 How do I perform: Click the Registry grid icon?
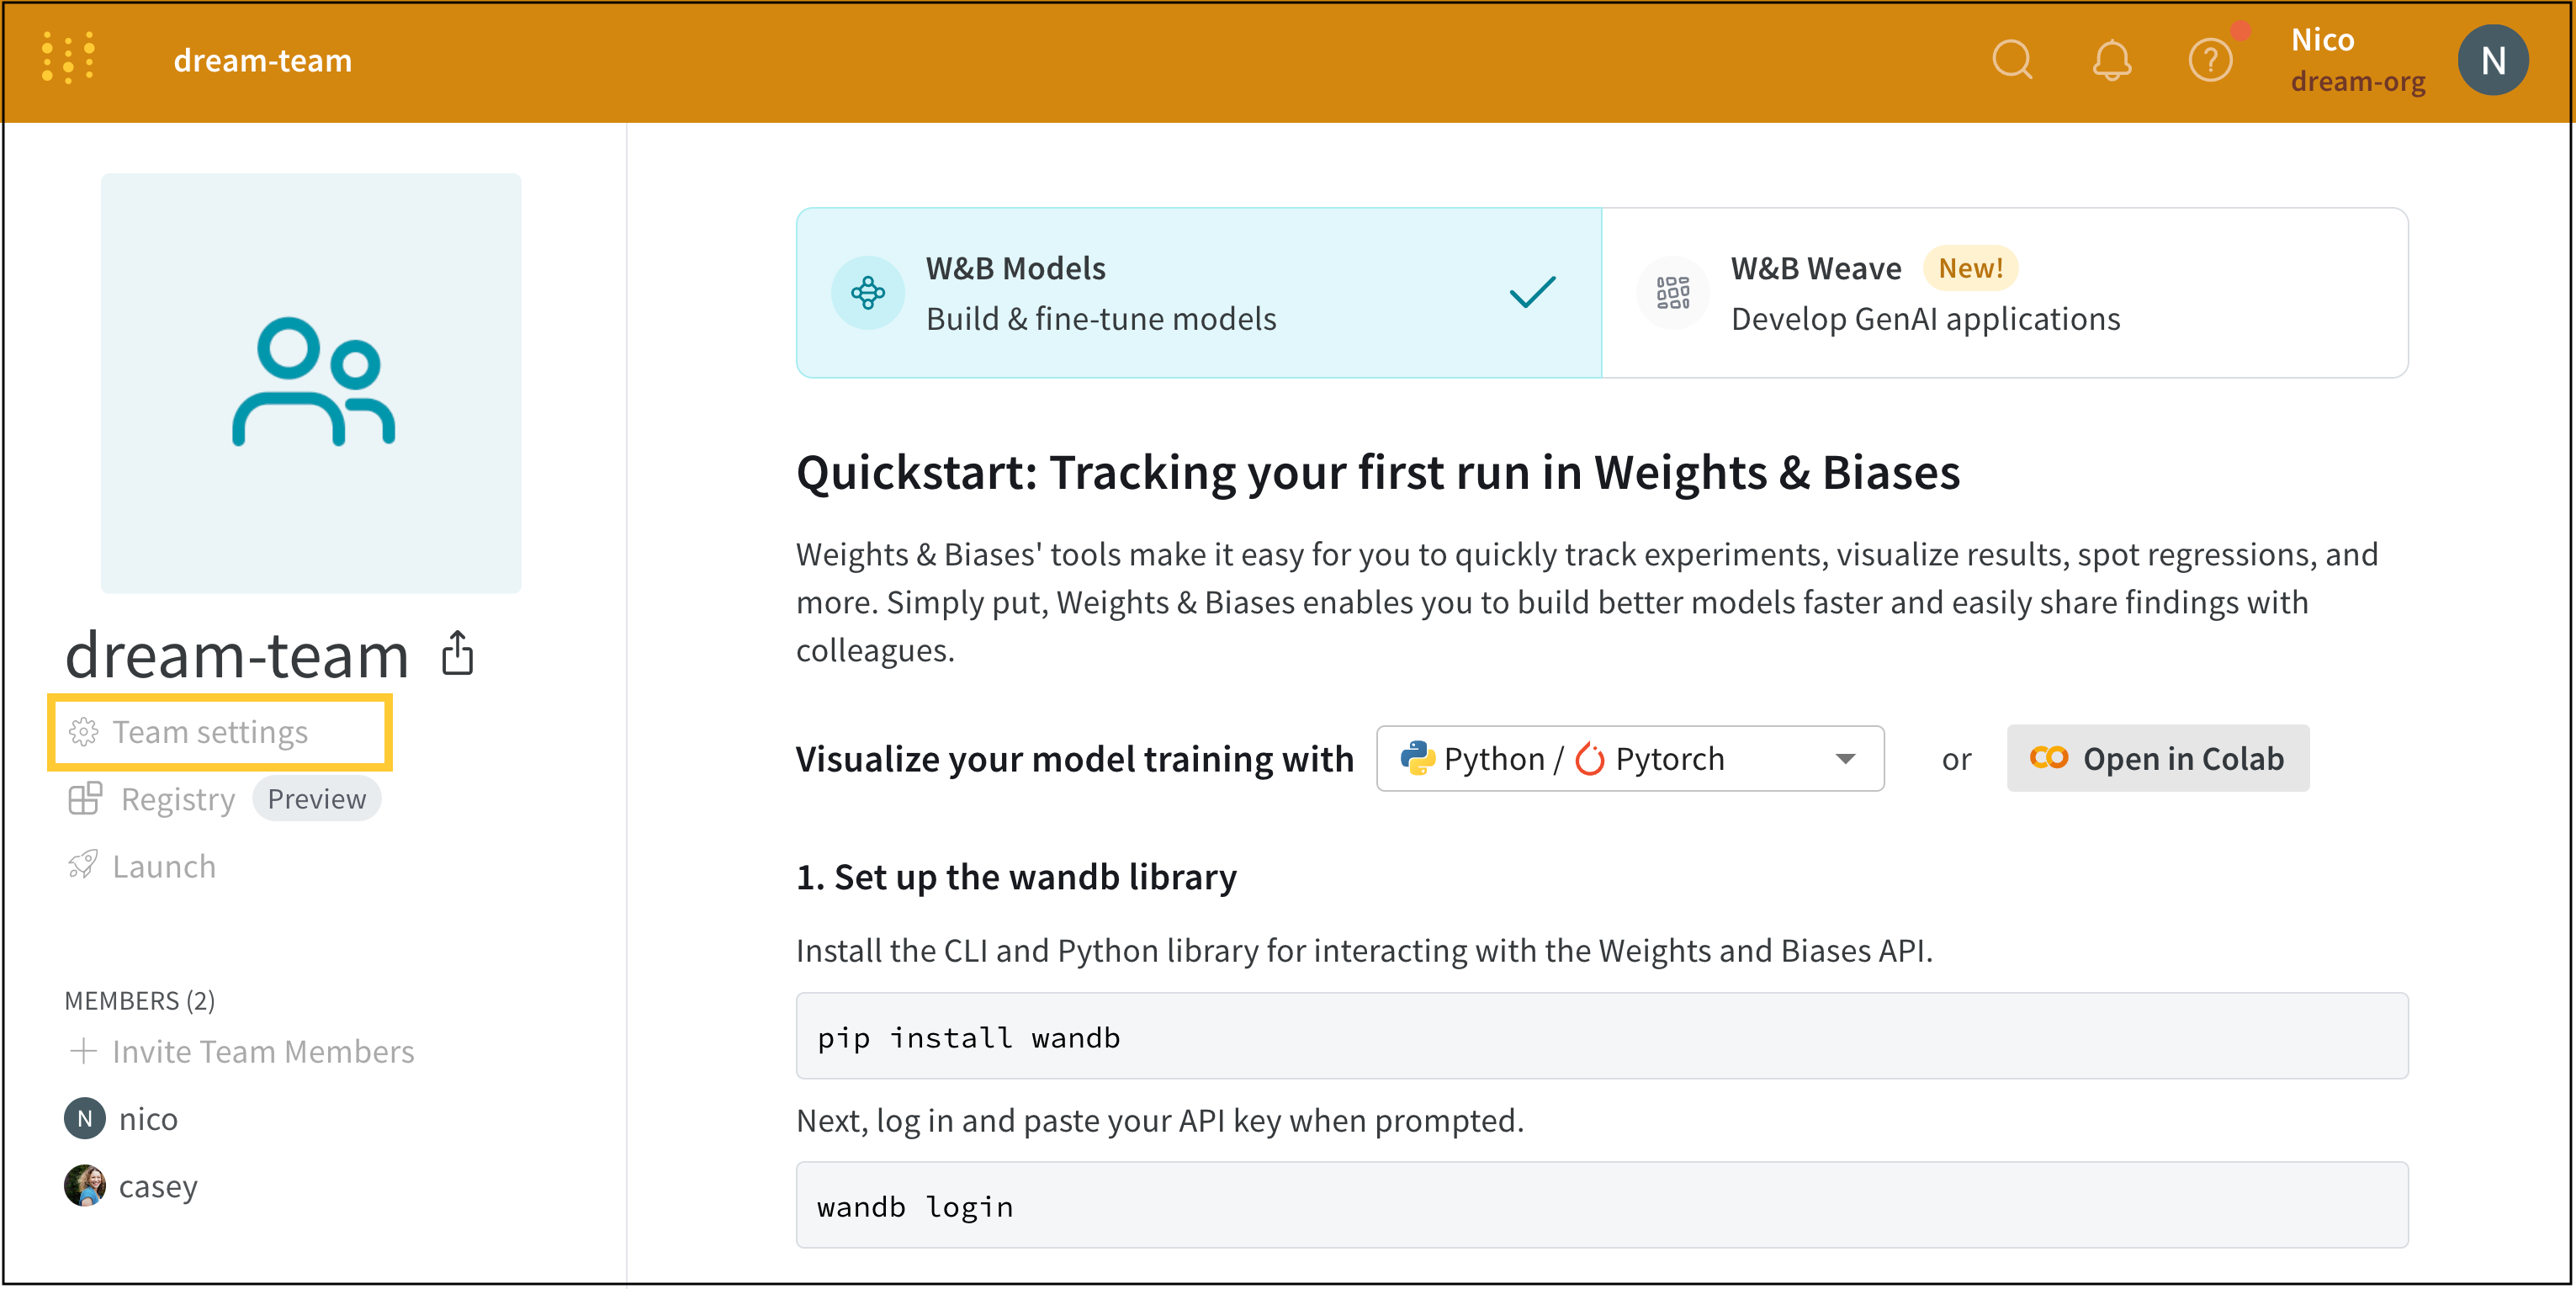(x=85, y=798)
